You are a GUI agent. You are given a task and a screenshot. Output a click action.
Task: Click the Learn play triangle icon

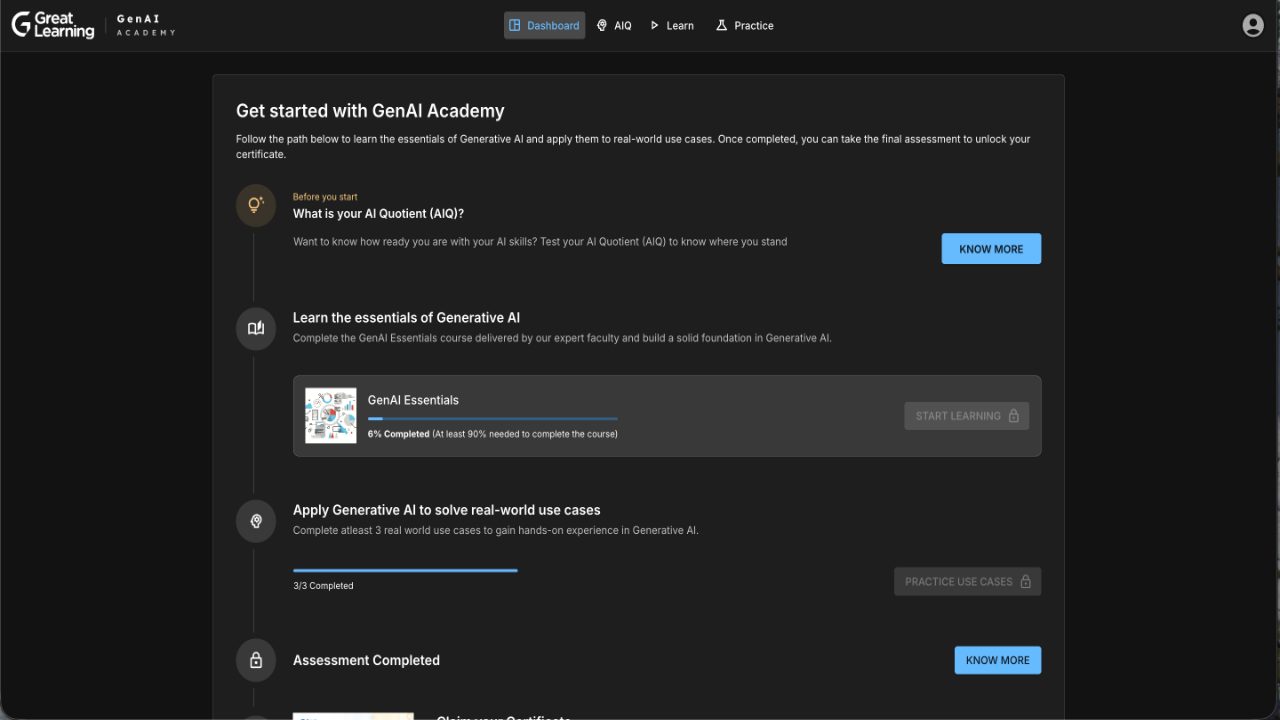click(657, 25)
